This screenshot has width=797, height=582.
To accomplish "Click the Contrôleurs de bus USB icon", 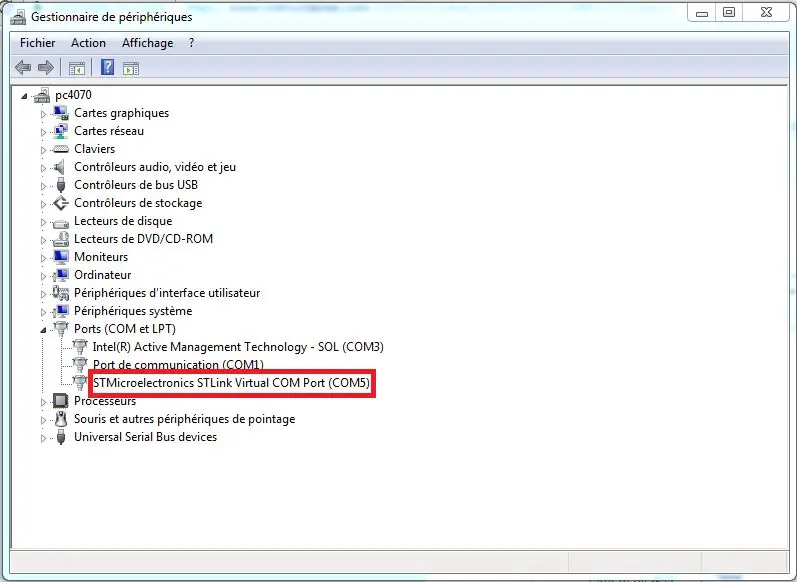I will pos(61,185).
